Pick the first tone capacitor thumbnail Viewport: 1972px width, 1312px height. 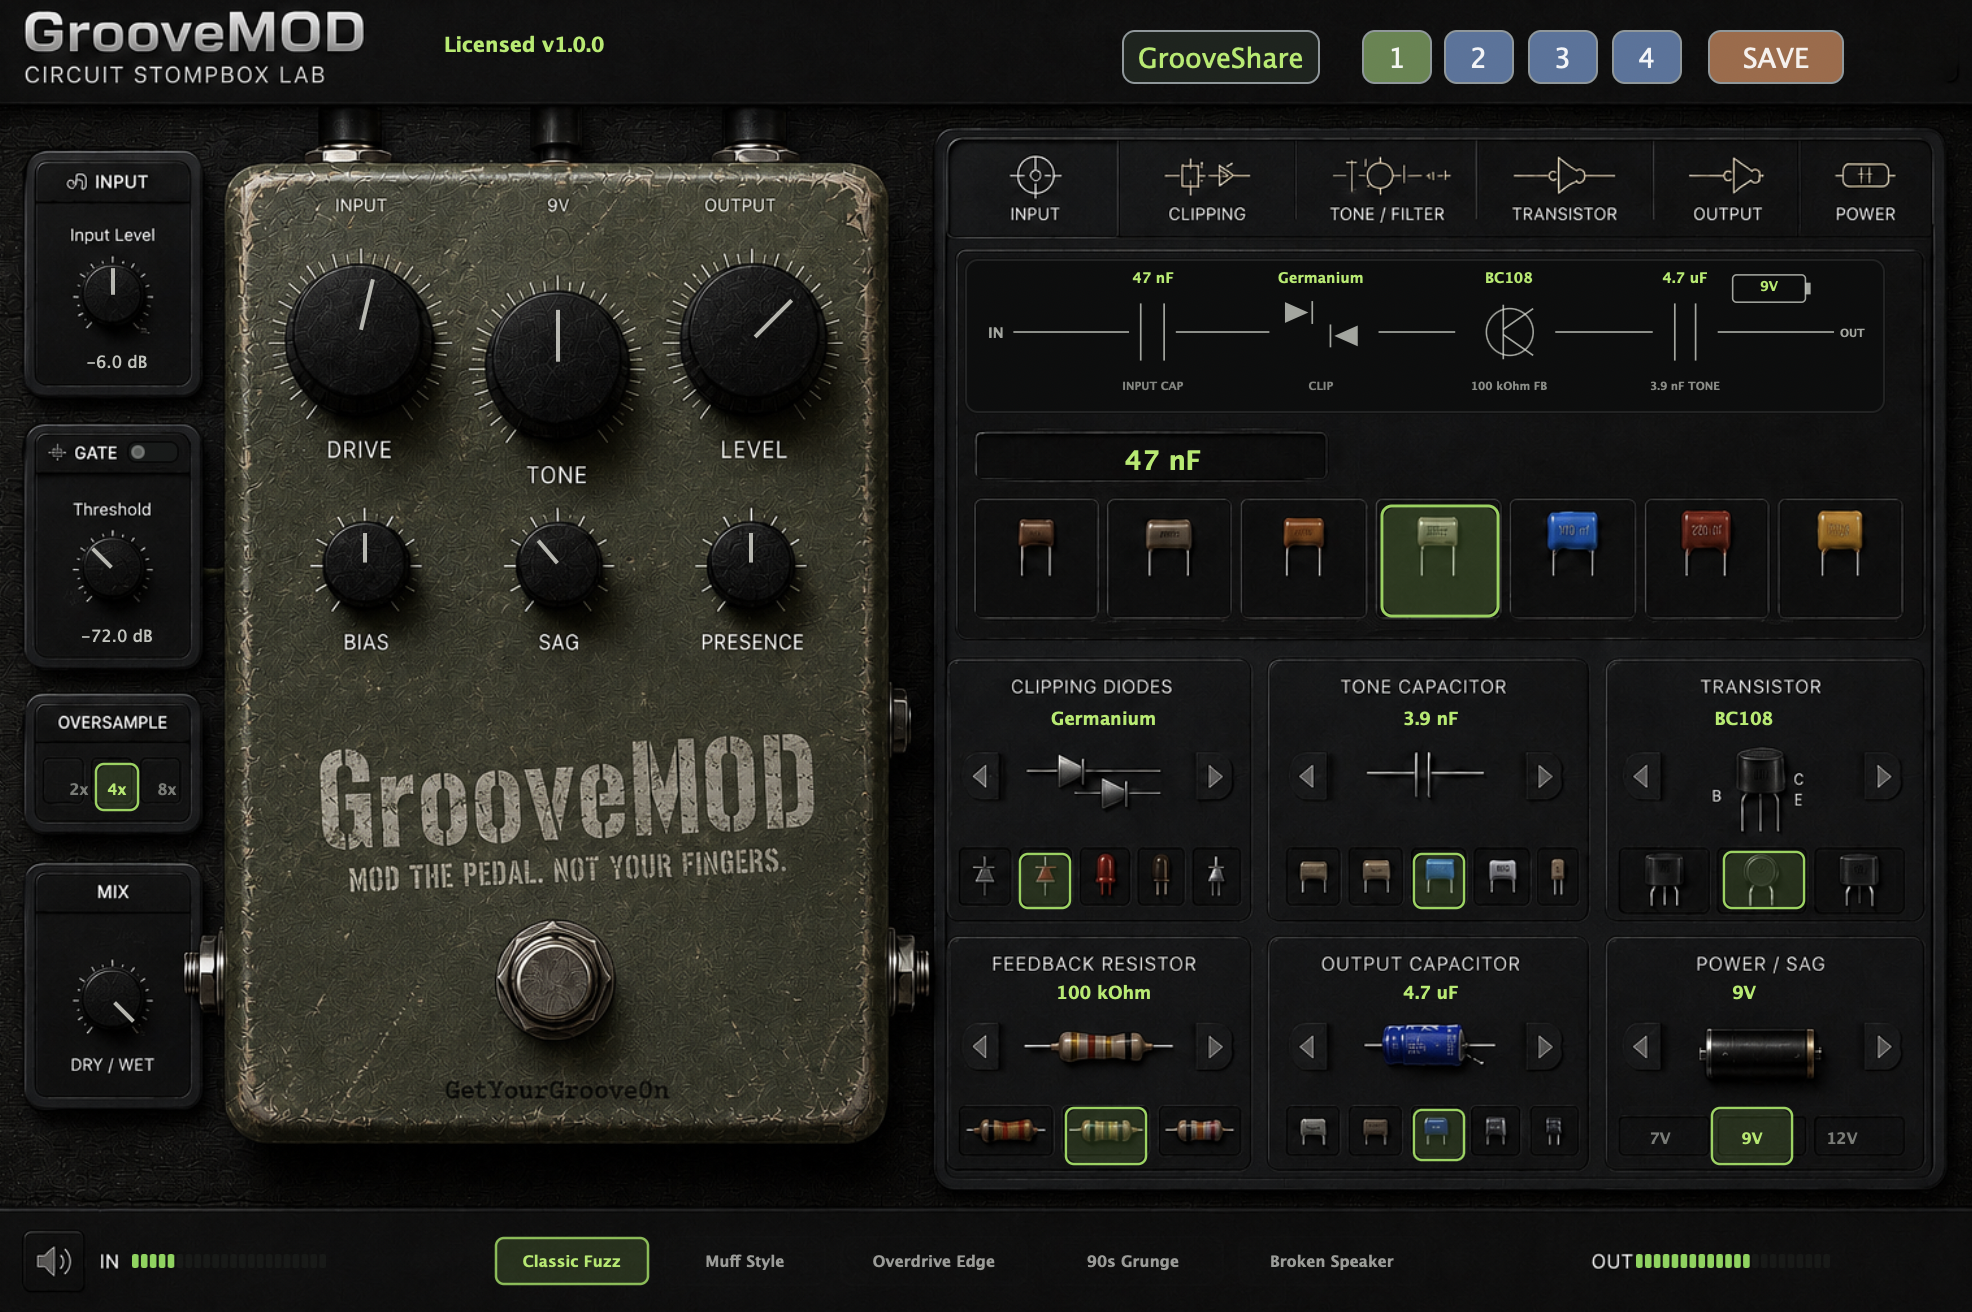(x=1313, y=878)
